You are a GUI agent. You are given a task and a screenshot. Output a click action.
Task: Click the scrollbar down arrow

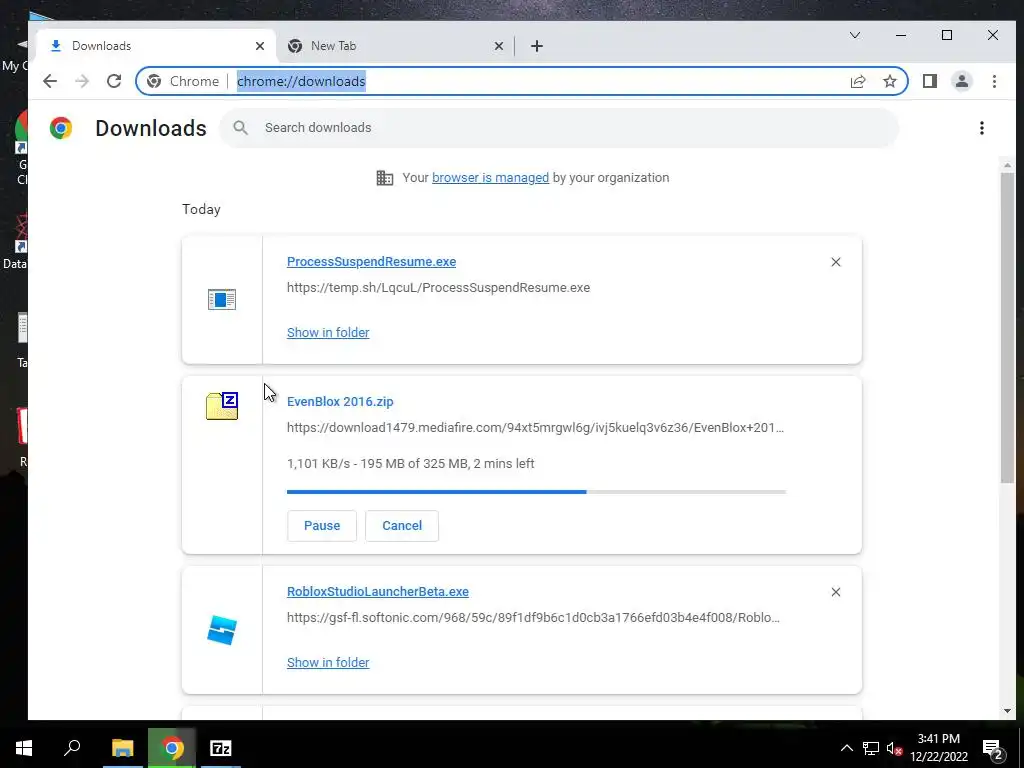click(x=1007, y=711)
